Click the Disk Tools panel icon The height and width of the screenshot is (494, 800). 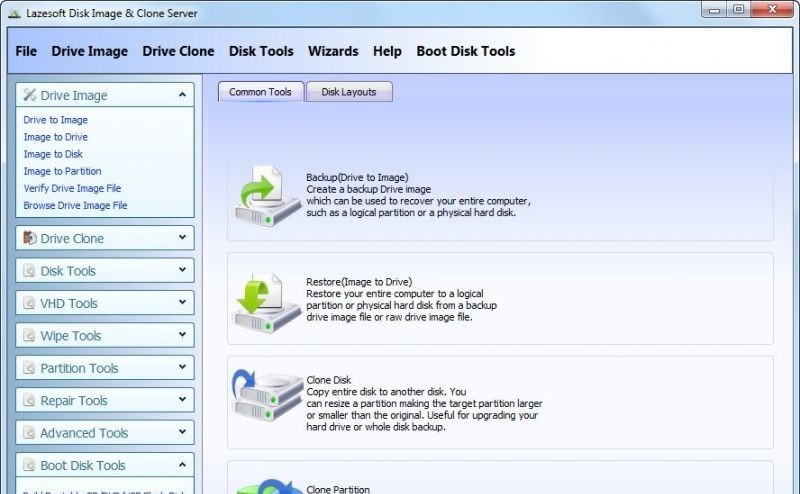30,270
